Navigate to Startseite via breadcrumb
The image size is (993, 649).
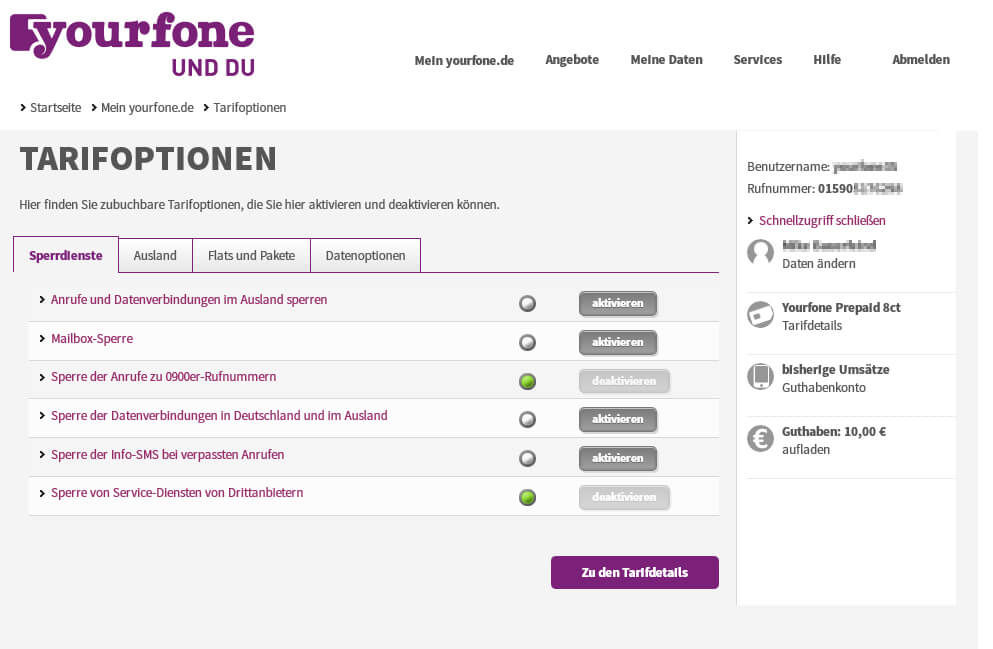[x=55, y=107]
